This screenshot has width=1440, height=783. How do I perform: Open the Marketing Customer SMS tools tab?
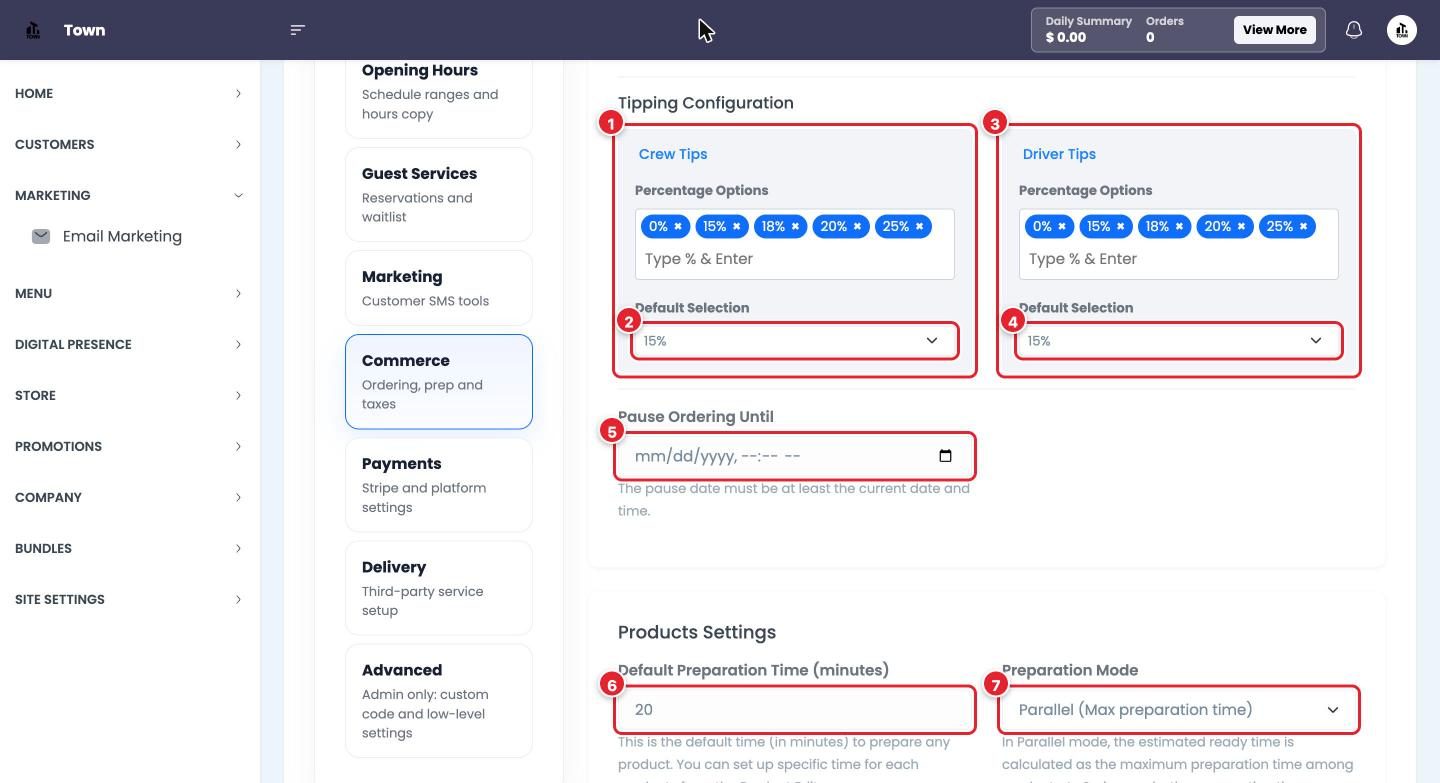[439, 287]
